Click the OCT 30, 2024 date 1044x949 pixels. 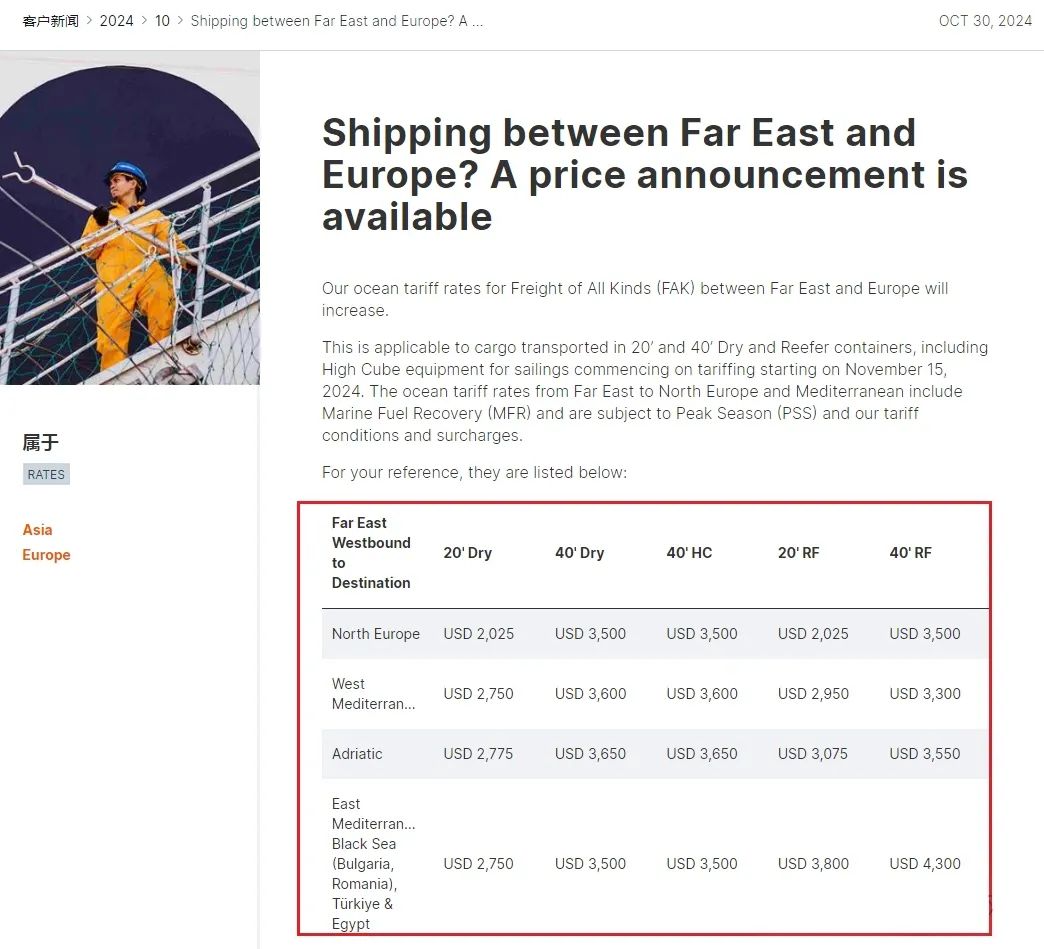click(x=985, y=21)
